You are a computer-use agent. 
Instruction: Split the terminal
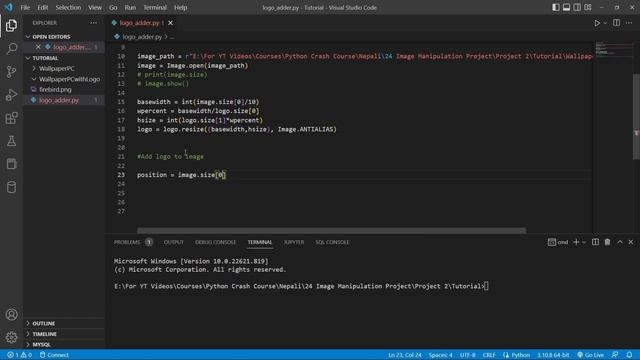click(x=596, y=242)
